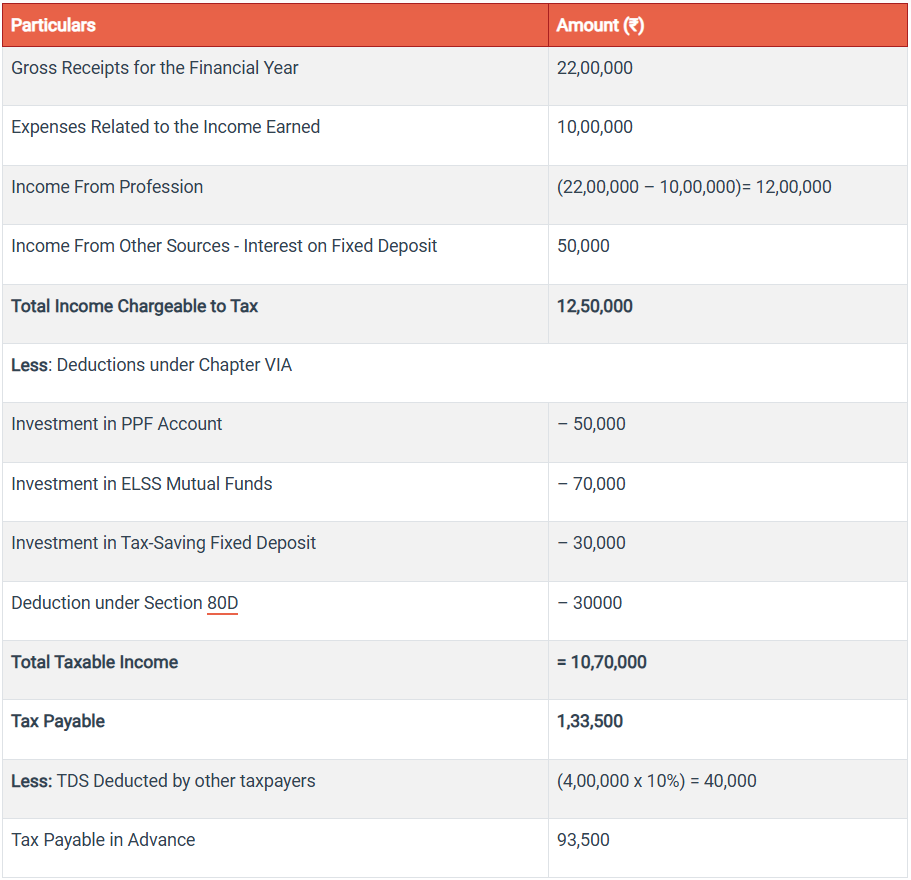Click the 10,00,000 expenses amount
The height and width of the screenshot is (880, 911).
click(x=594, y=127)
